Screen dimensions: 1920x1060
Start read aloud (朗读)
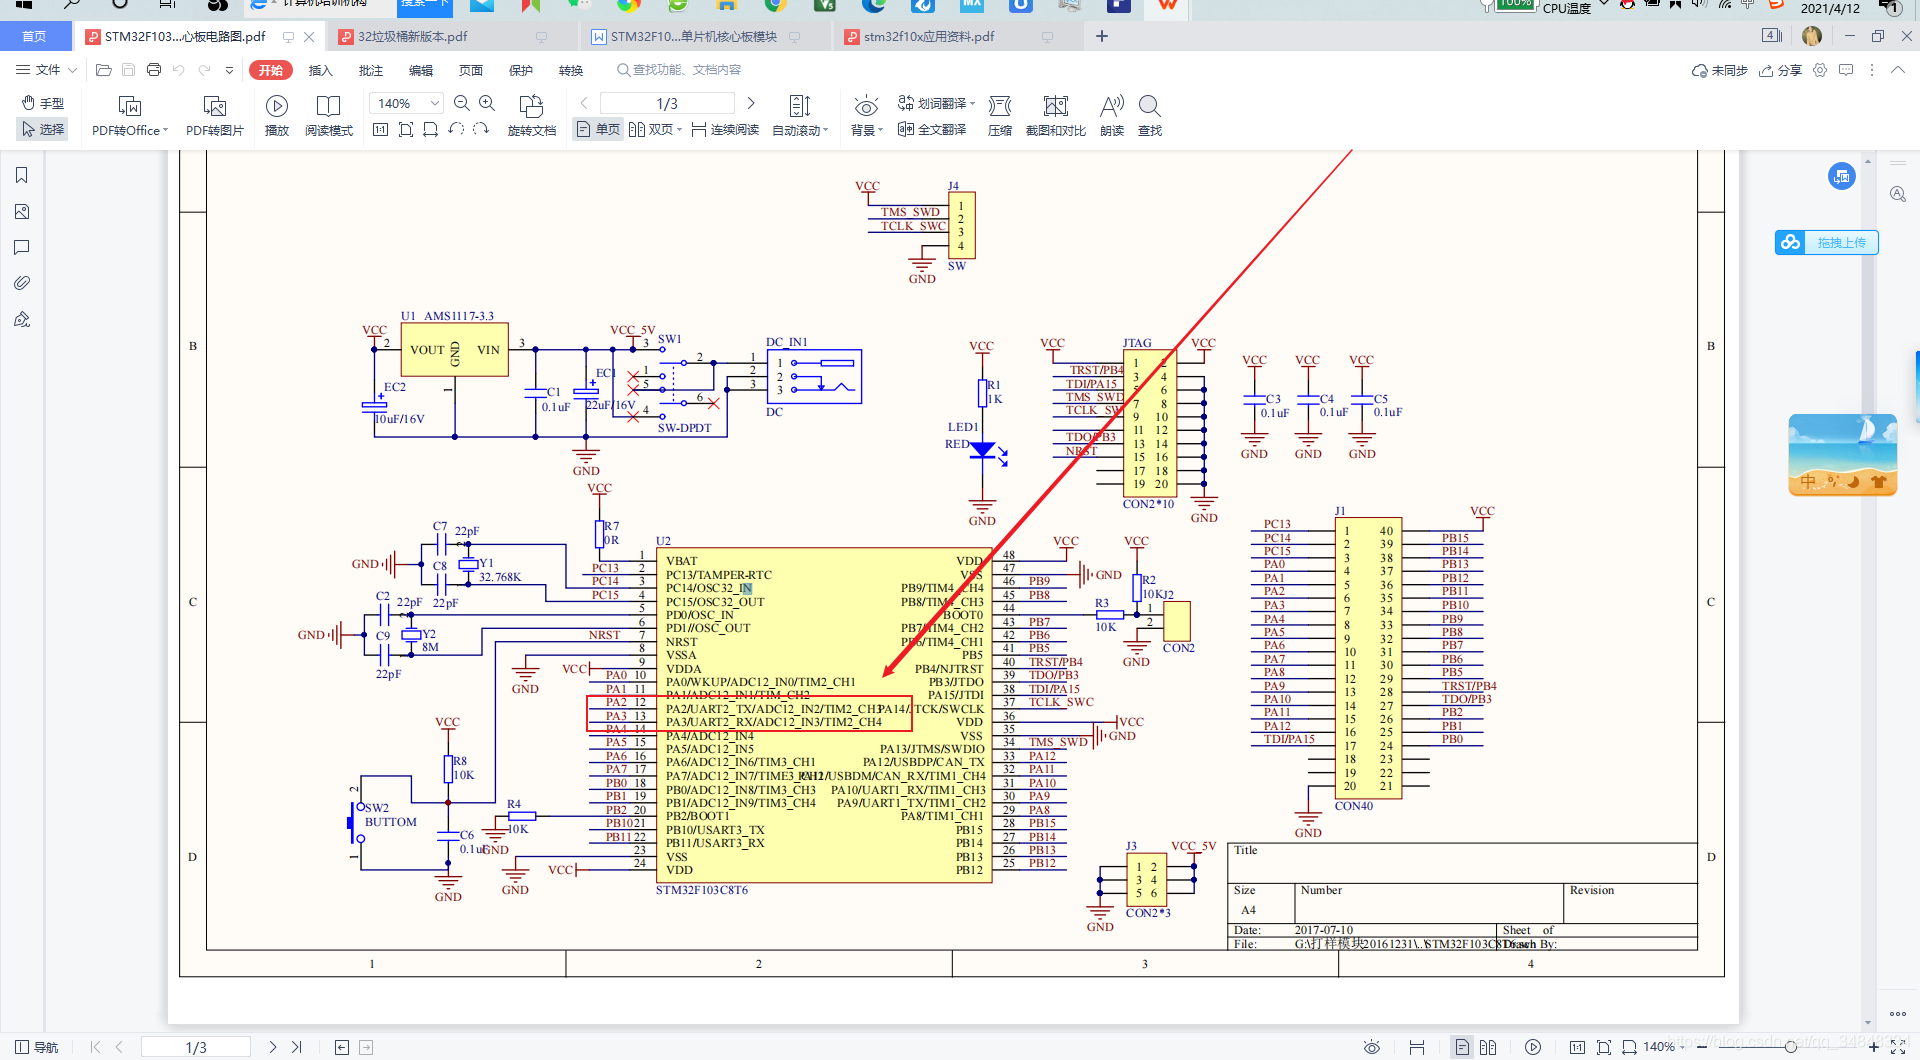[x=1112, y=116]
